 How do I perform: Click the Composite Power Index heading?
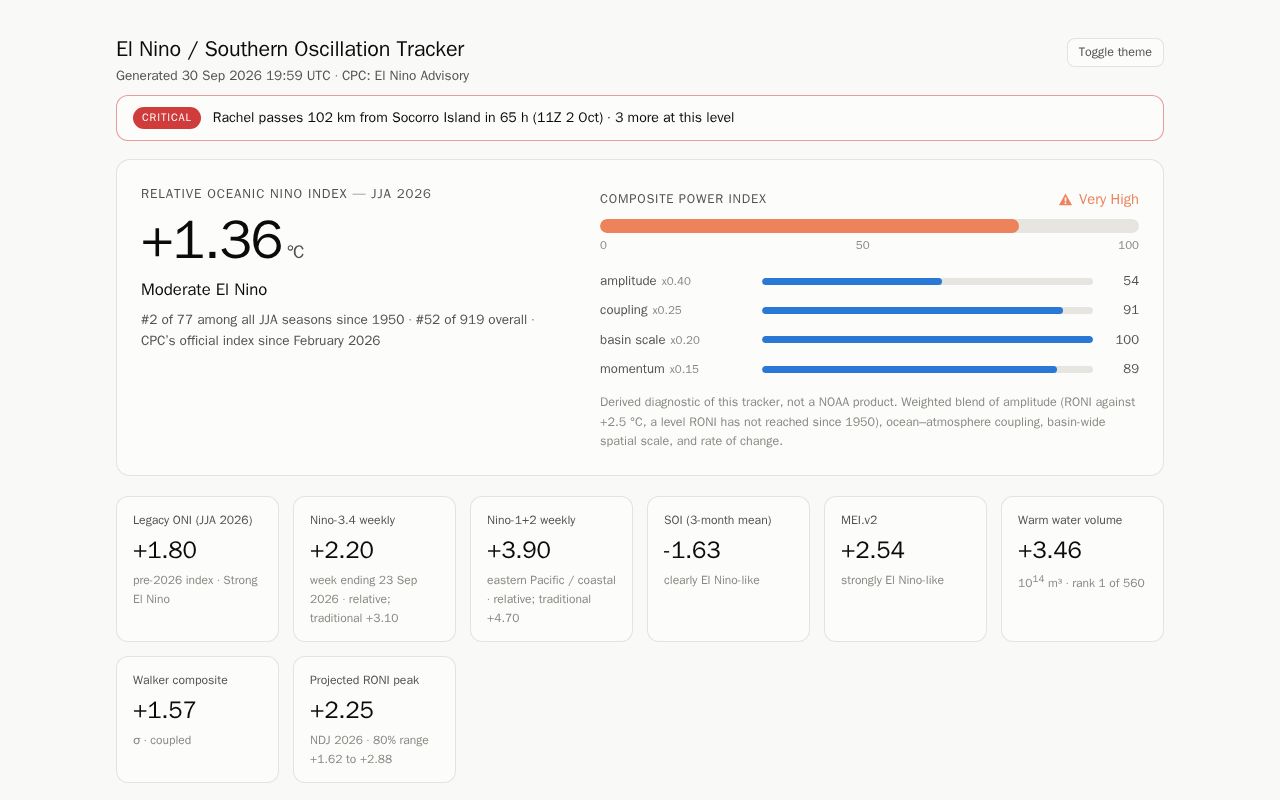click(683, 199)
